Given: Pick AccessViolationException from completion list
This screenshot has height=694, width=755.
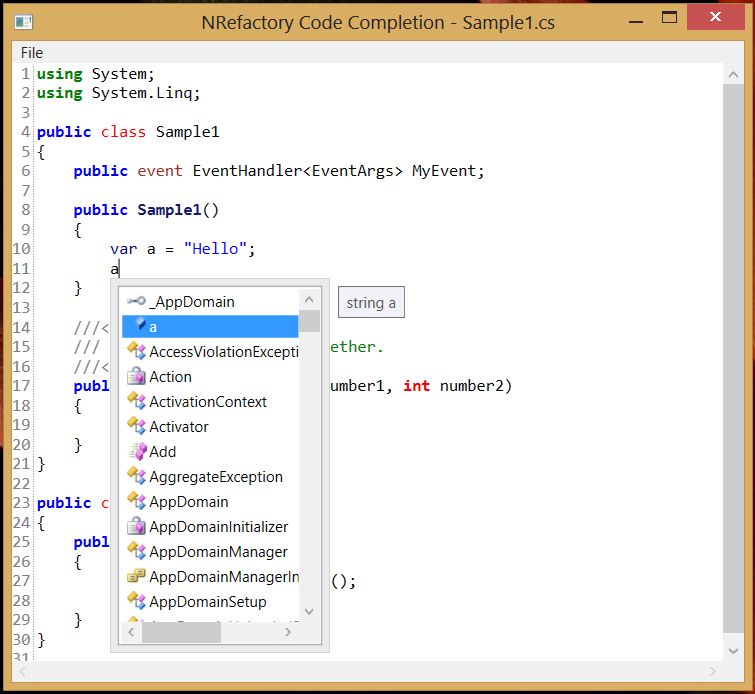Looking at the screenshot, I should pyautogui.click(x=210, y=352).
